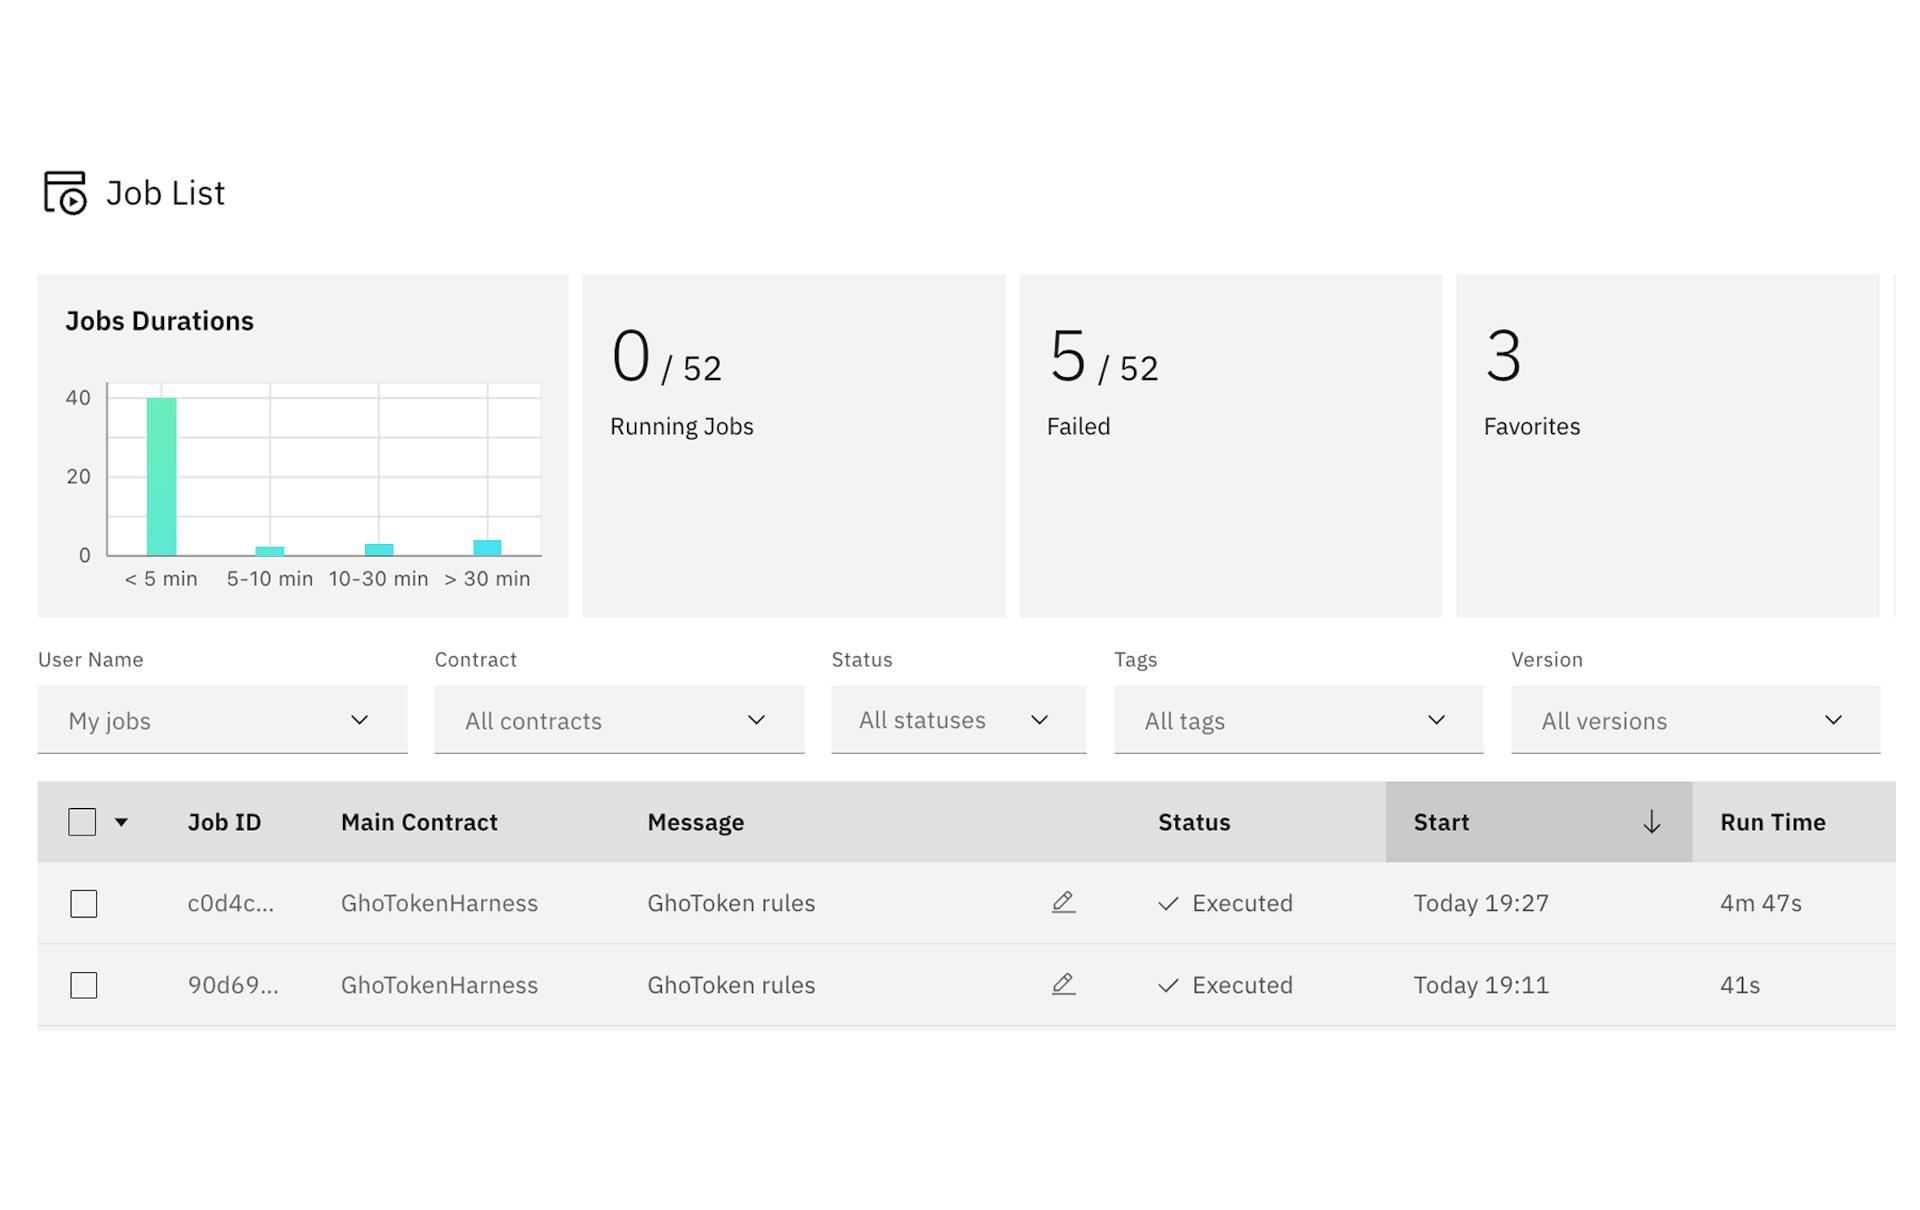Edit message for job 90d69
The width and height of the screenshot is (1920, 1210).
click(1063, 985)
